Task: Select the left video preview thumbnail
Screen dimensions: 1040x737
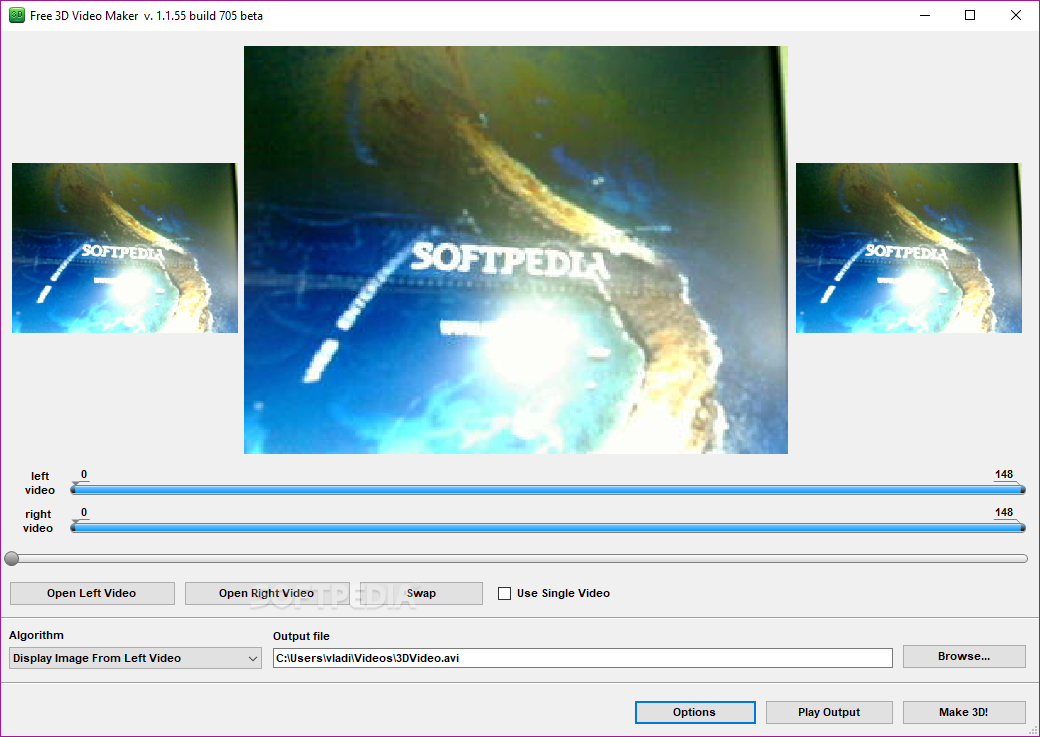Action: [x=125, y=248]
